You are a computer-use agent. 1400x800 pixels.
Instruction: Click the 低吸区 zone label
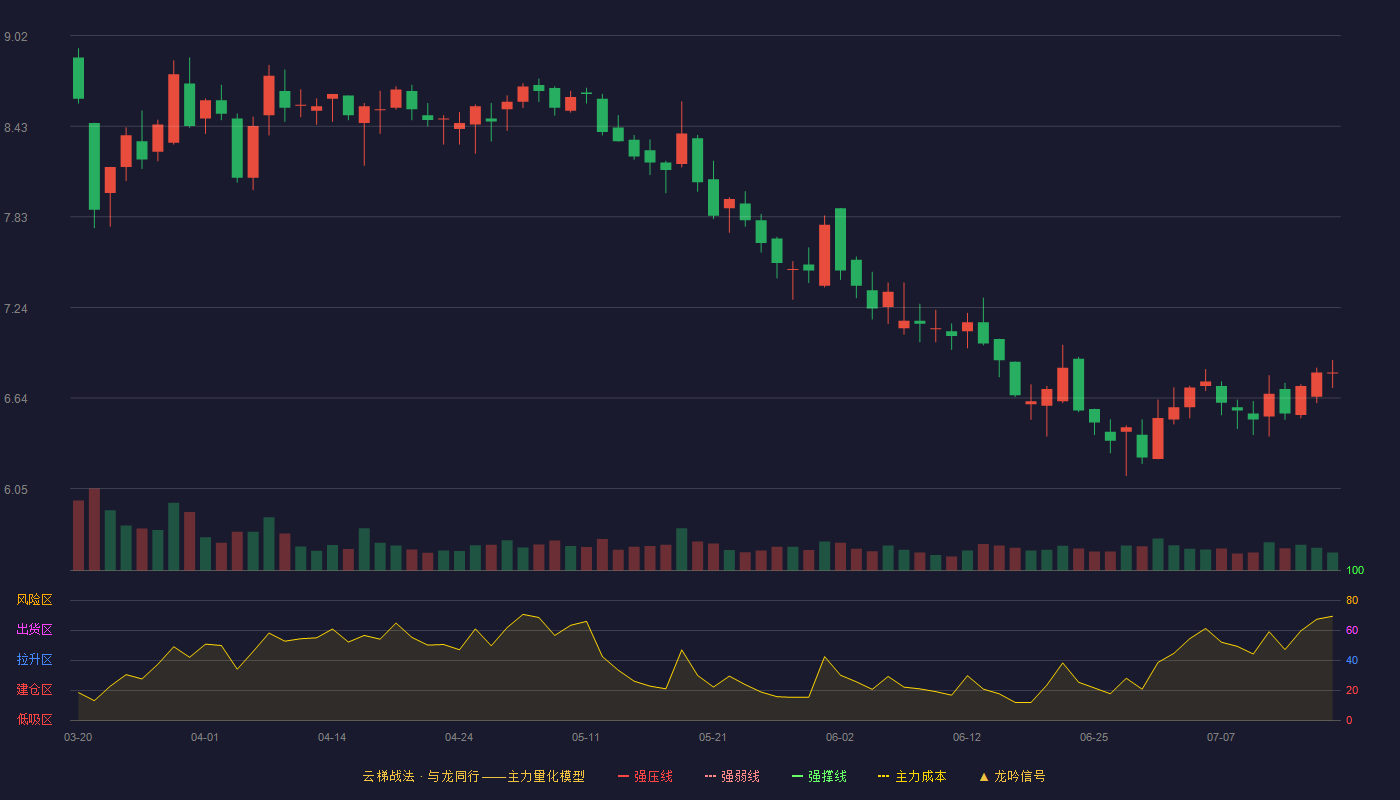[34, 719]
